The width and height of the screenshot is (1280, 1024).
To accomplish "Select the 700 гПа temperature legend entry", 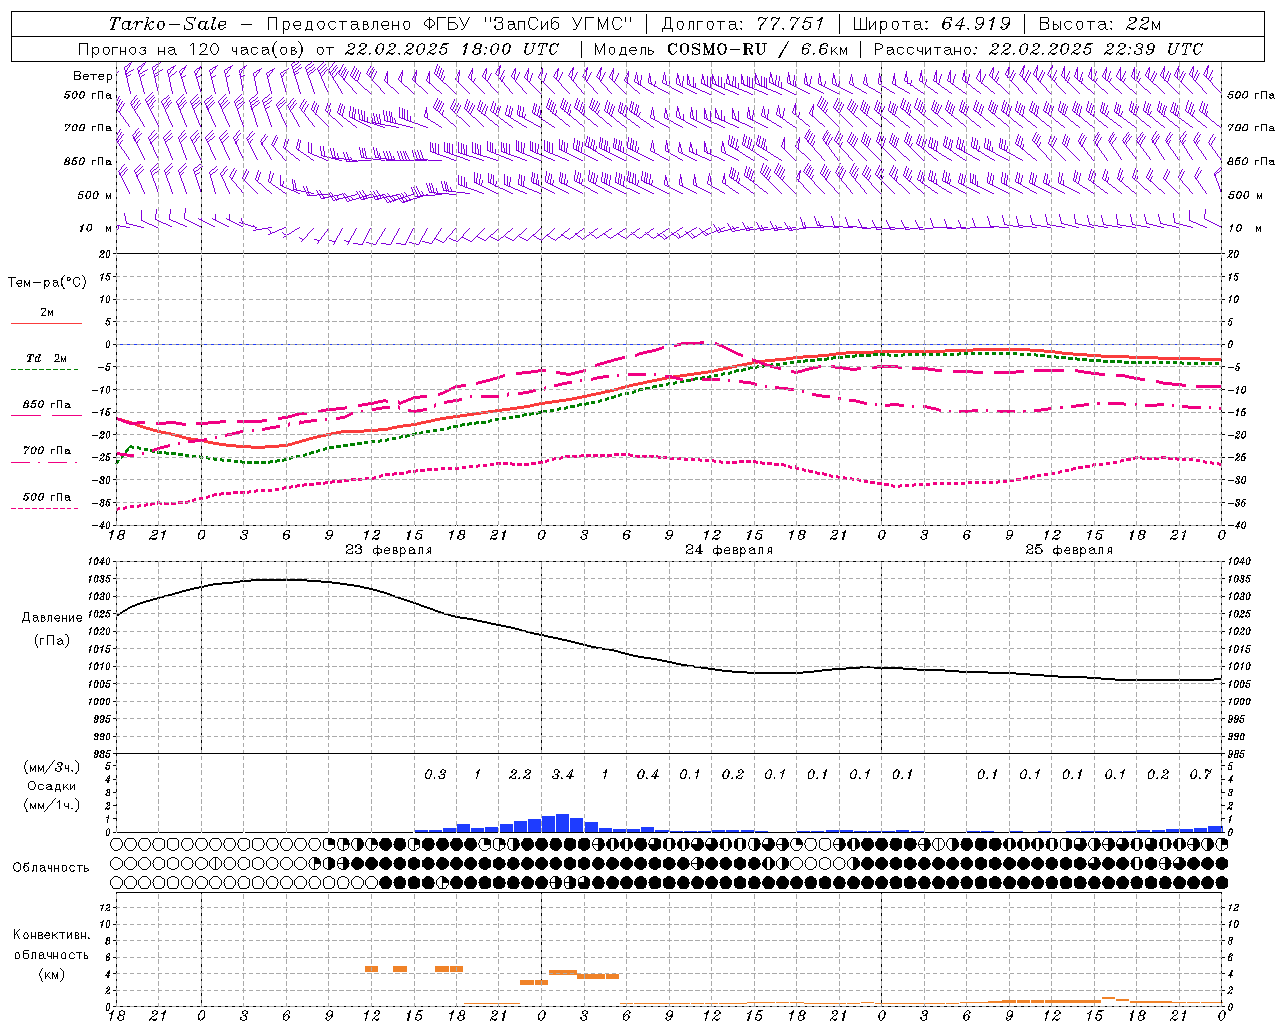I will [46, 451].
